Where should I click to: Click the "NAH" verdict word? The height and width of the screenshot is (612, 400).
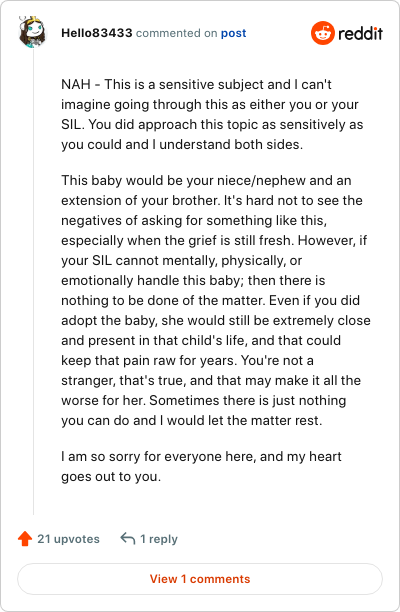[x=76, y=84]
